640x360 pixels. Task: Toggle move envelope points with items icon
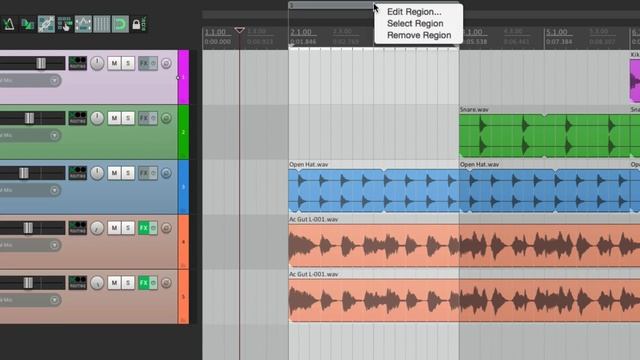tap(83, 24)
